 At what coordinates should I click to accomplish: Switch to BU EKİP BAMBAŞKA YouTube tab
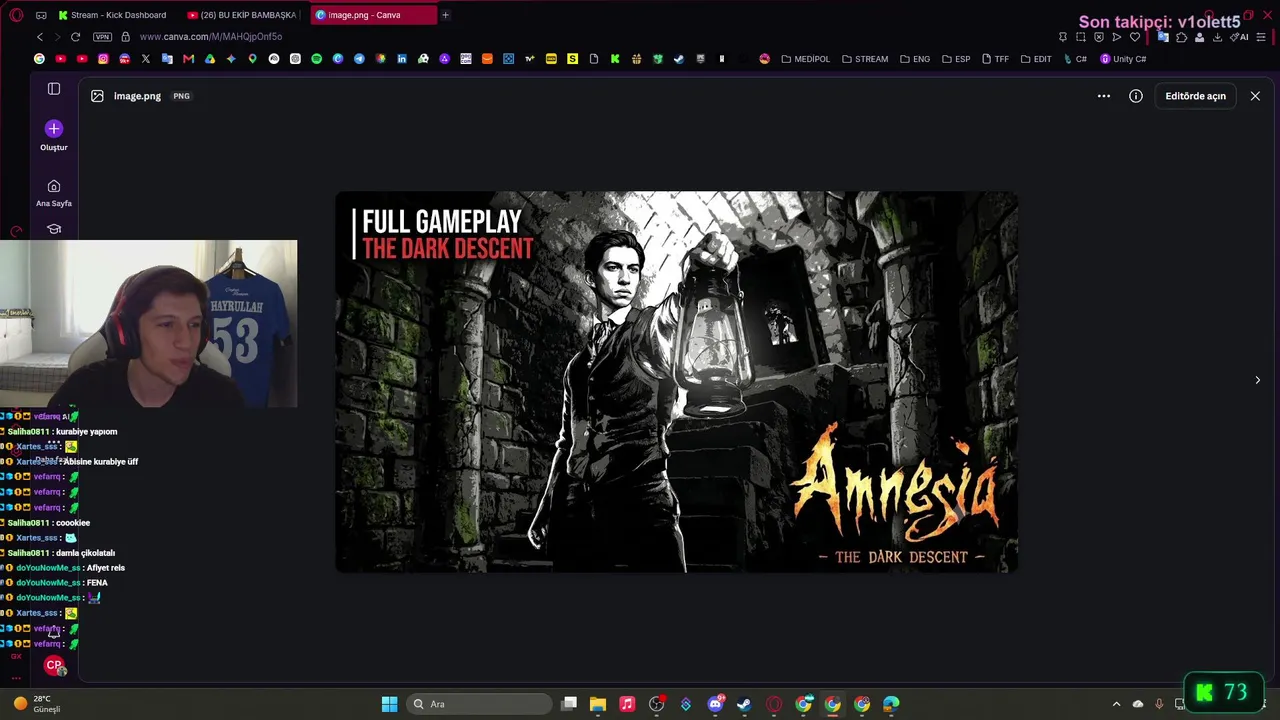coord(244,15)
